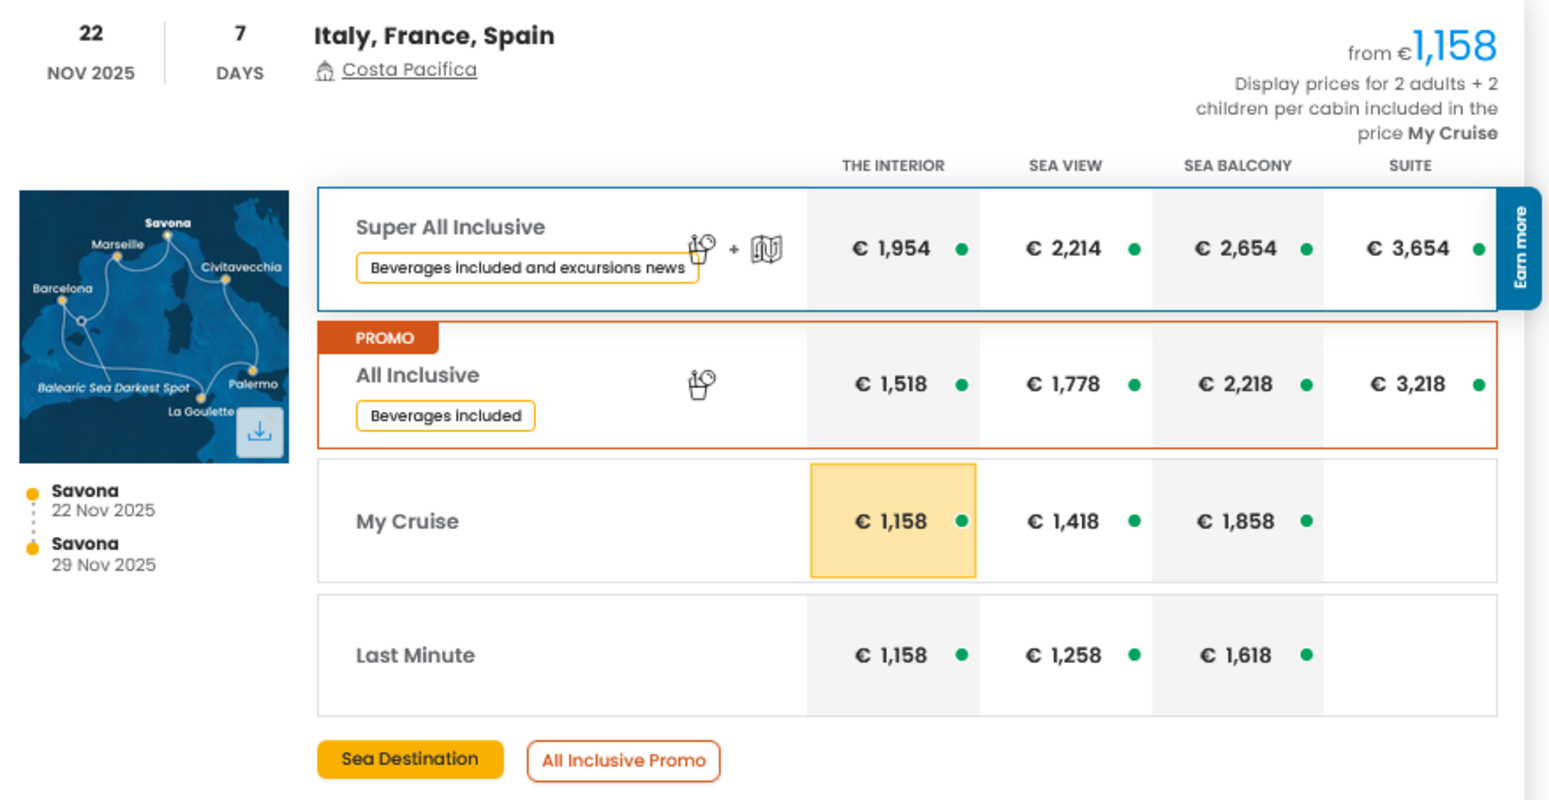The width and height of the screenshot is (1549, 800).
Task: Click the excursions map icon
Action: point(766,249)
